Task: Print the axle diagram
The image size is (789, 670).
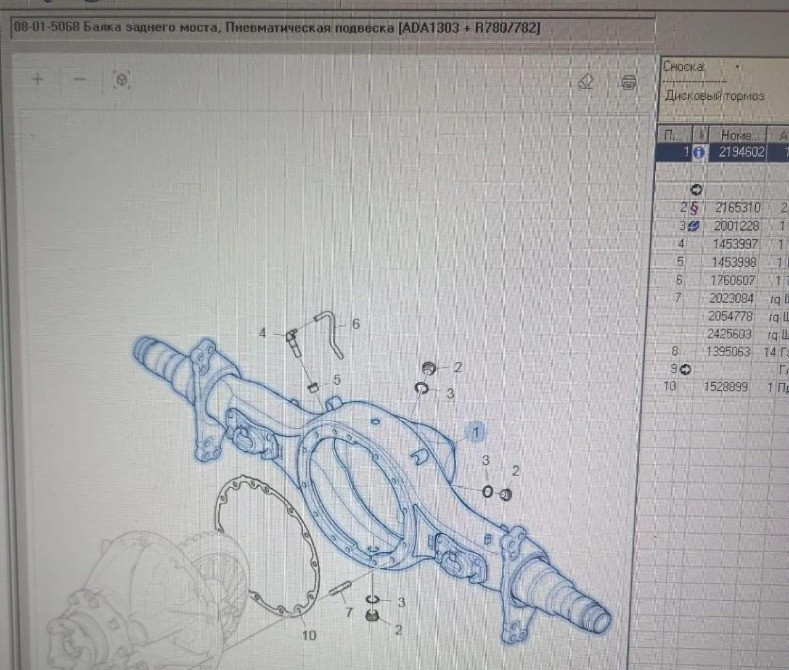Action: (x=628, y=82)
